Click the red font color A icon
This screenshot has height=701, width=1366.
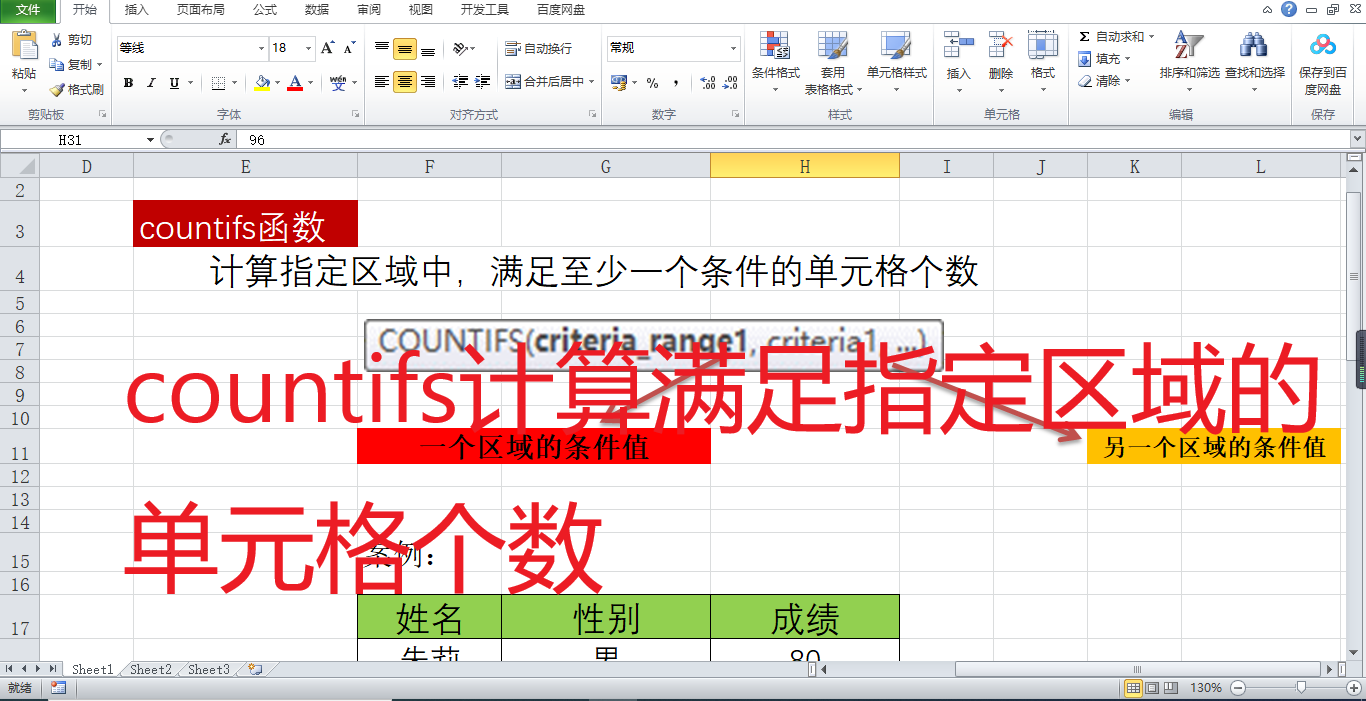295,83
